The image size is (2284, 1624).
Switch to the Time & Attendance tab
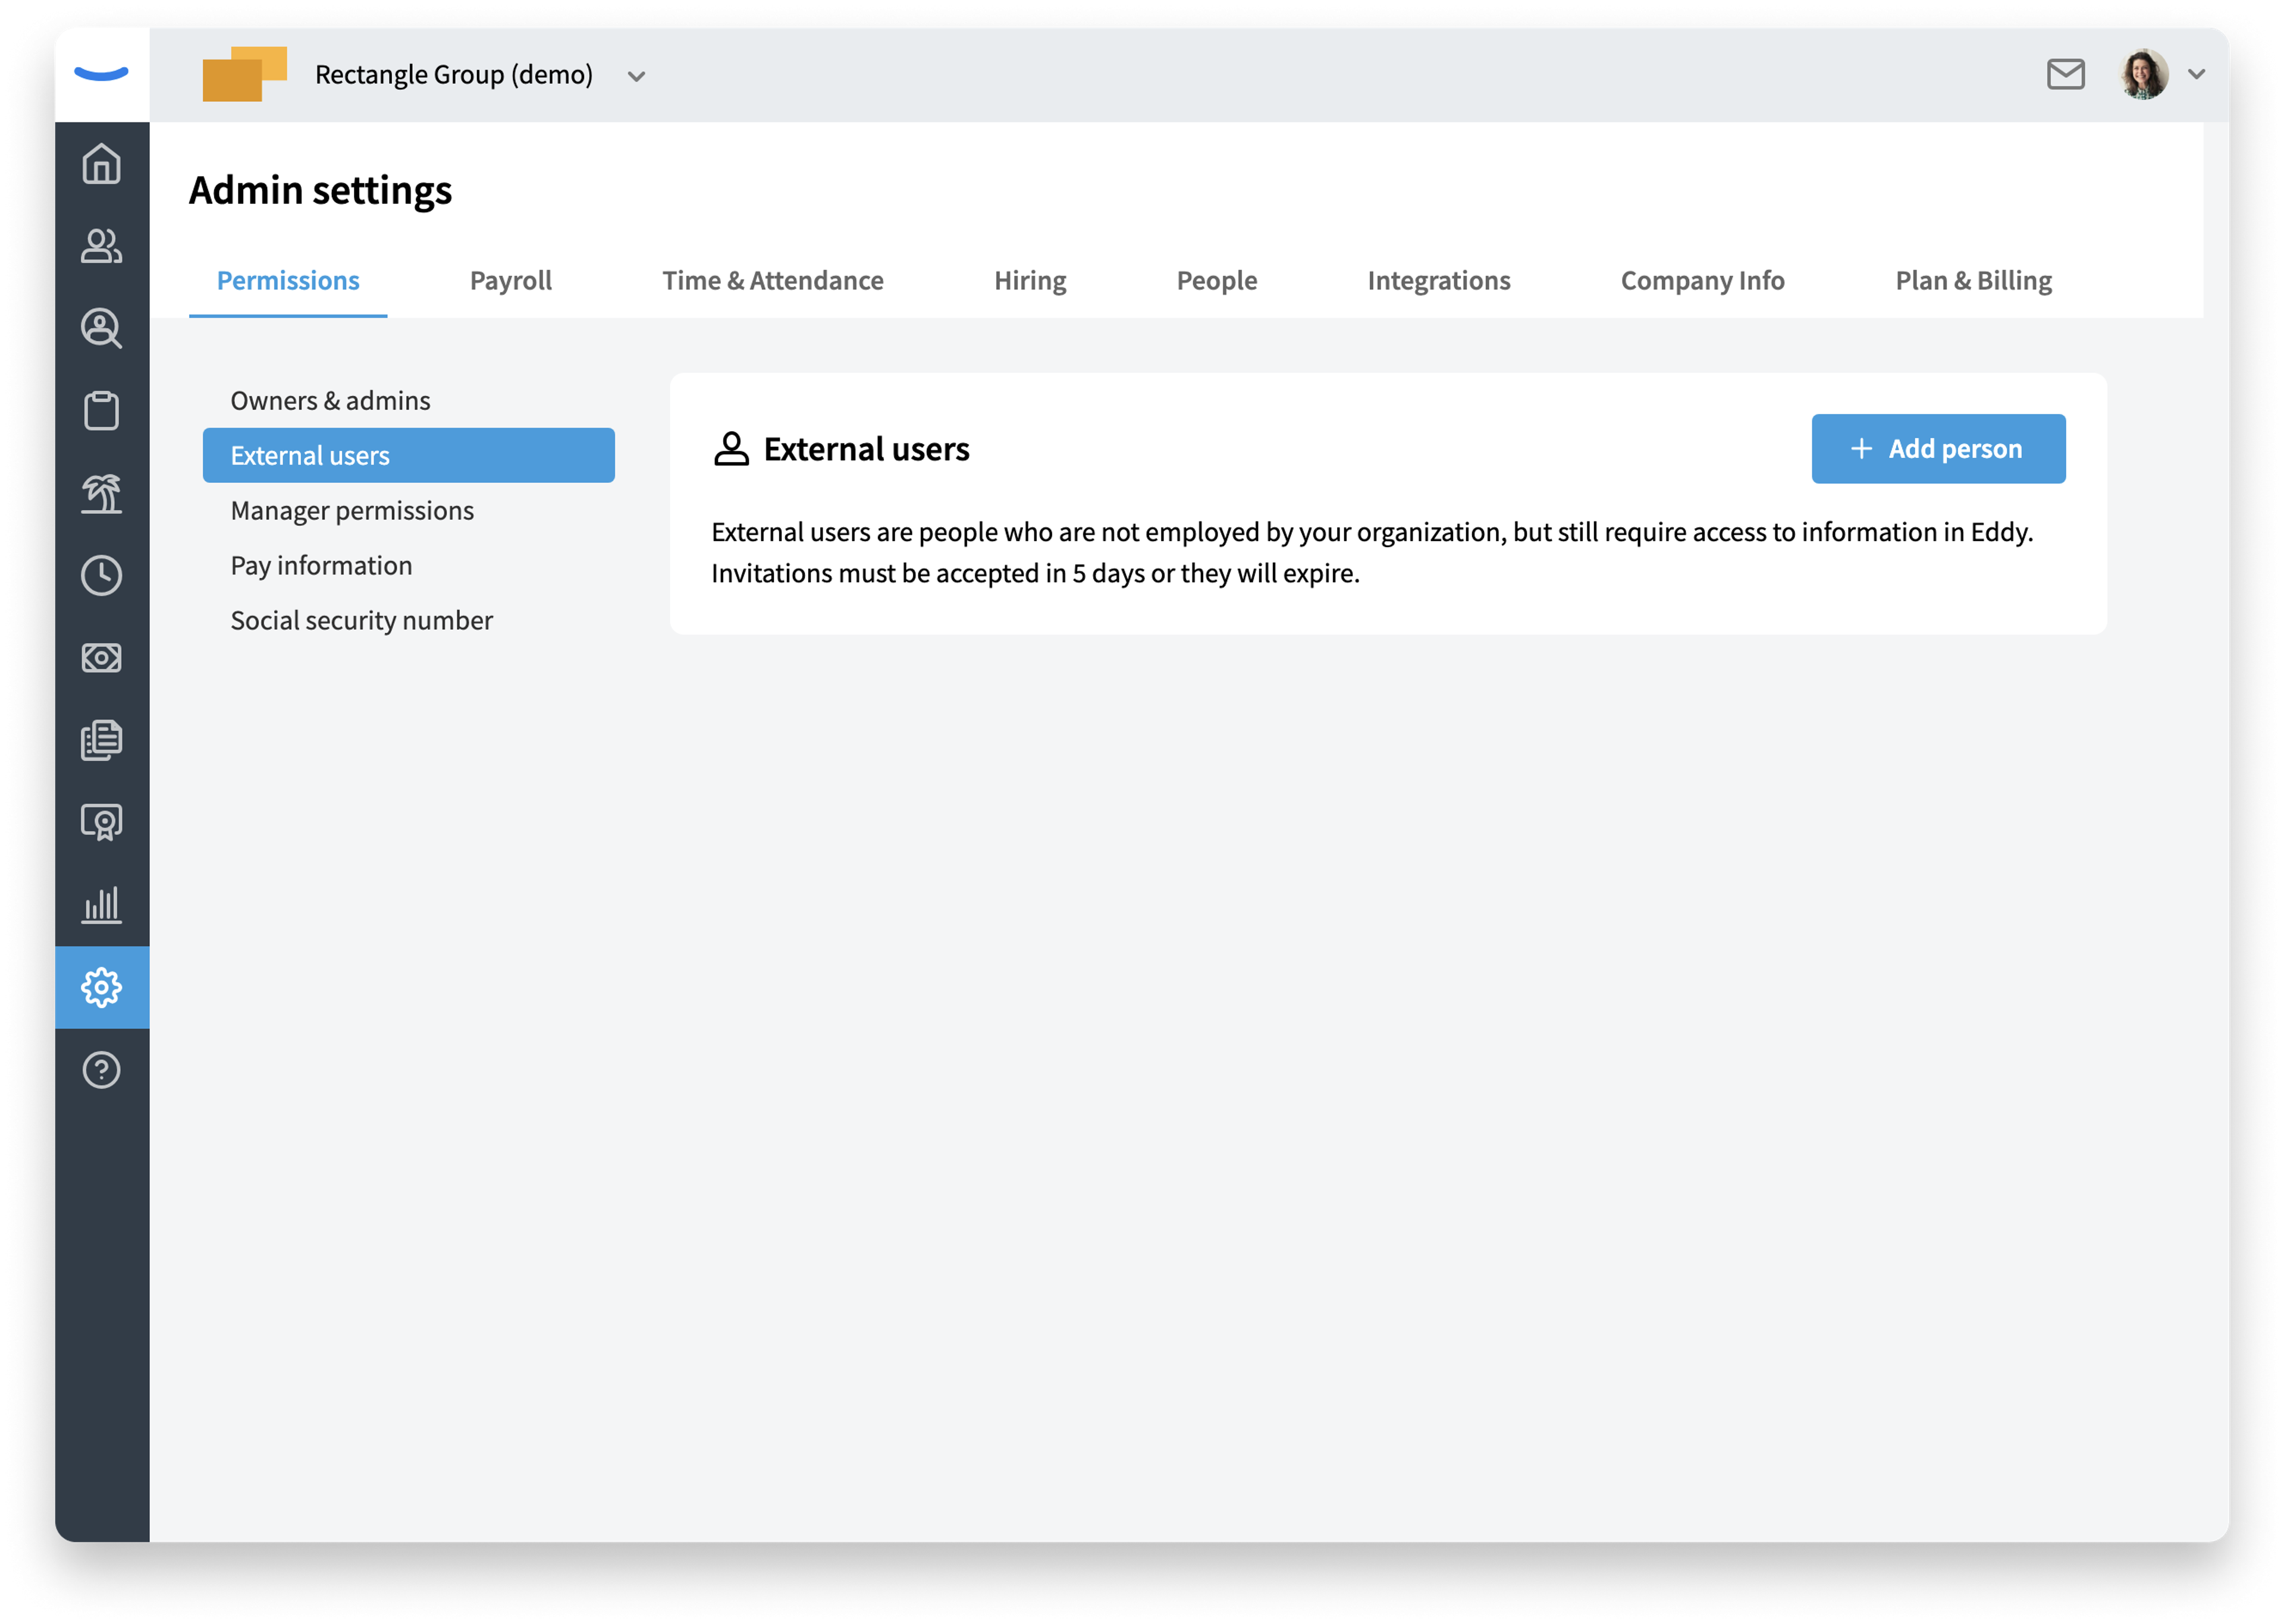tap(773, 280)
